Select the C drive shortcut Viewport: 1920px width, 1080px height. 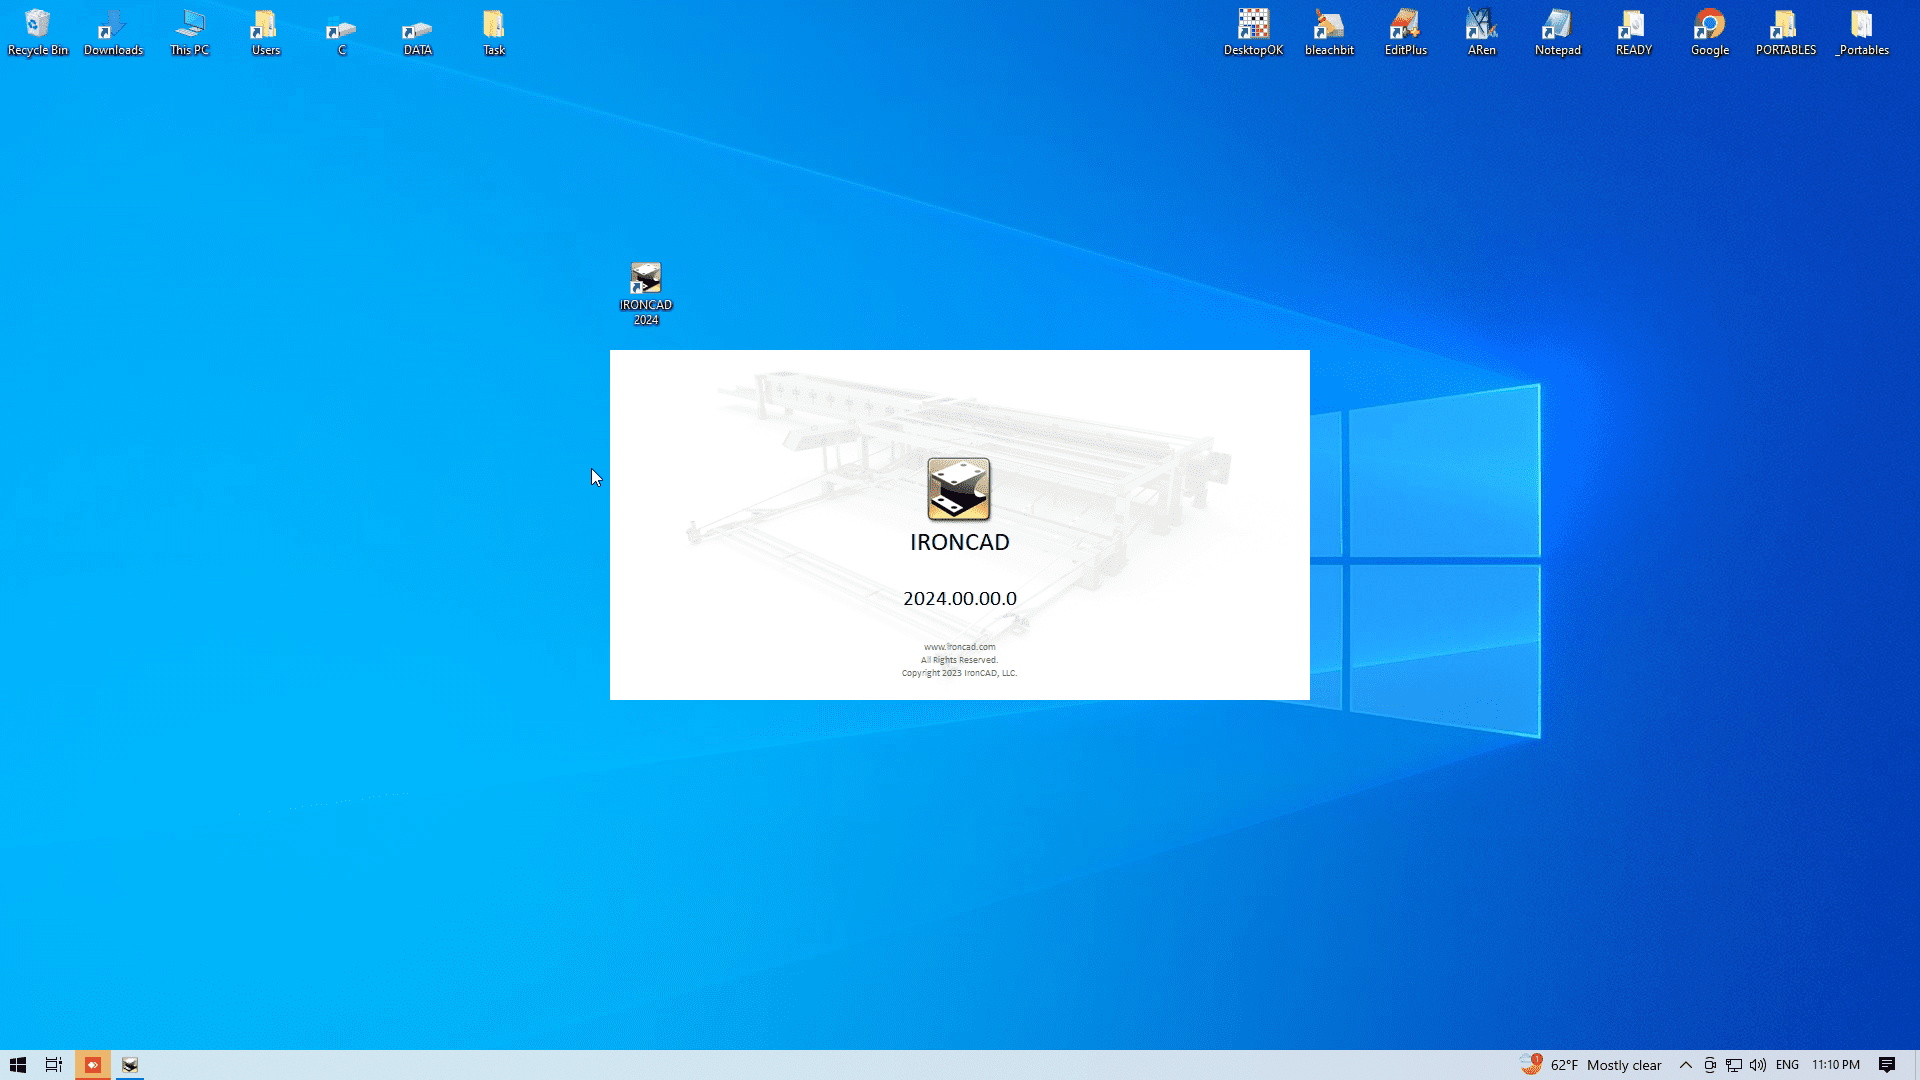[341, 32]
